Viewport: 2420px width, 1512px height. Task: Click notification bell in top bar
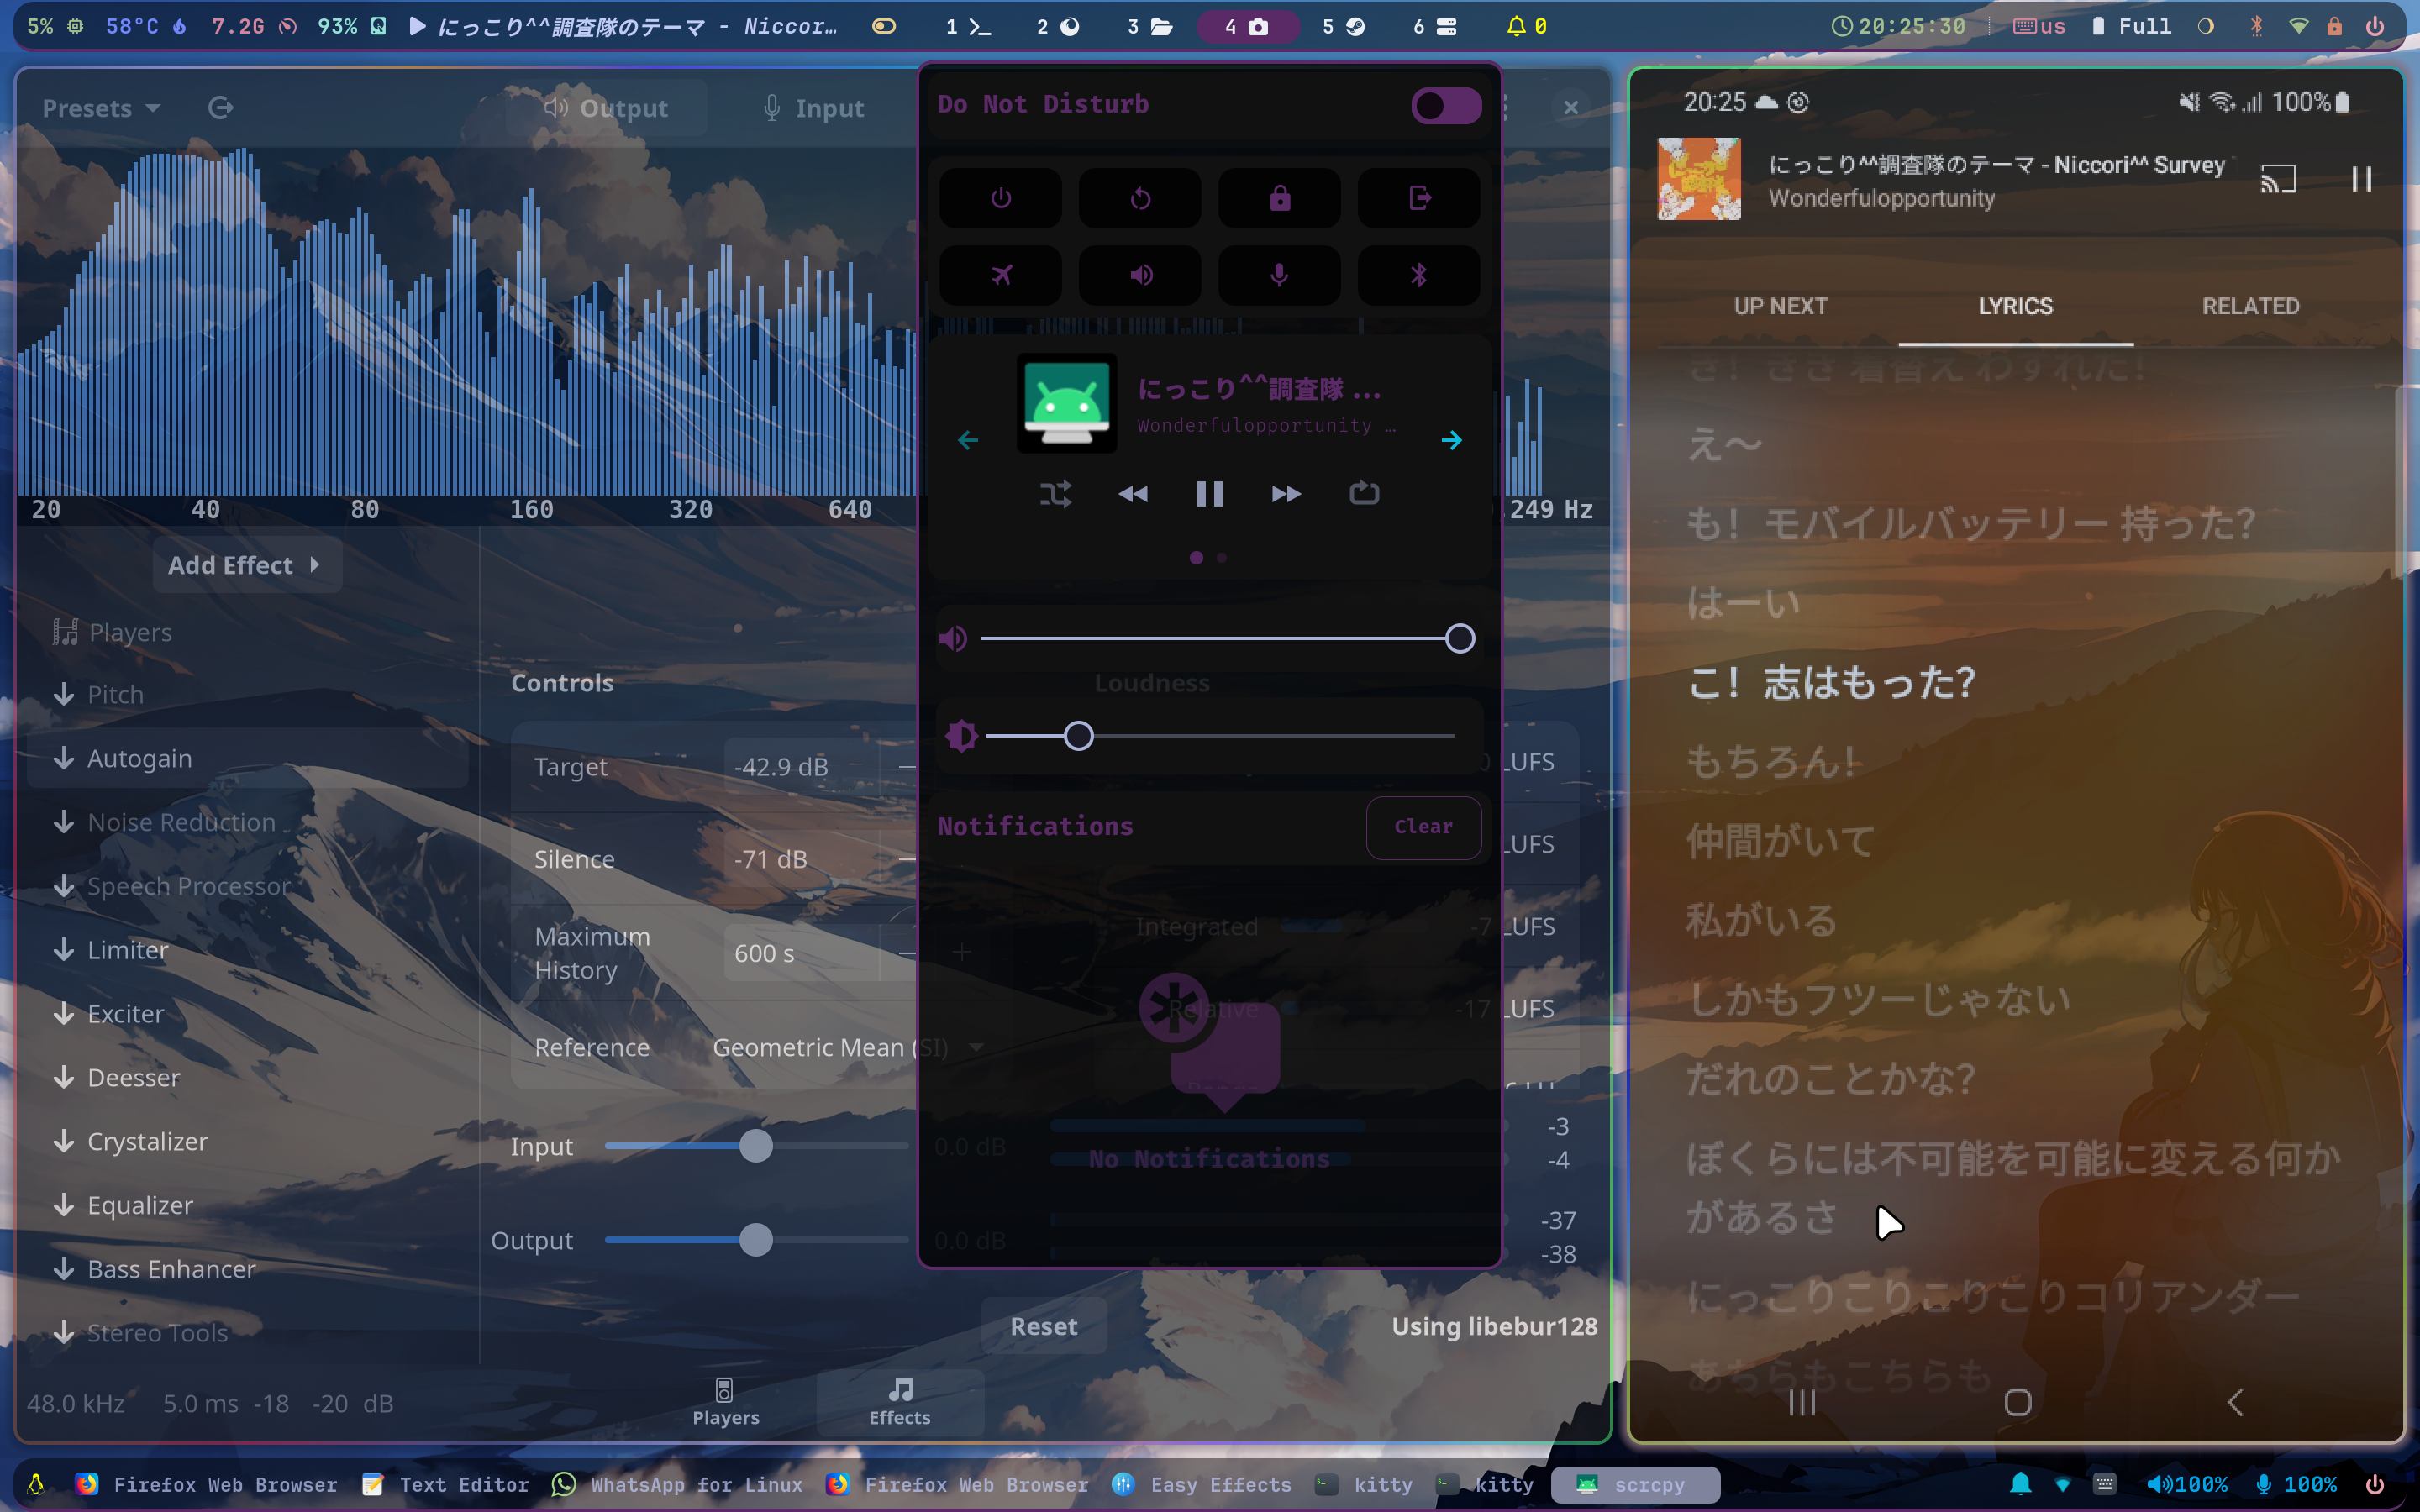1526,27
